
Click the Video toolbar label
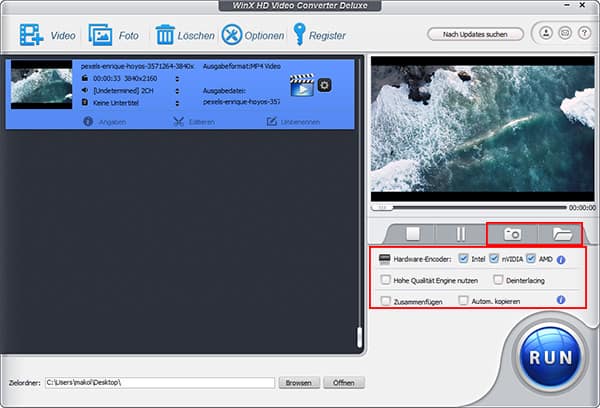(x=63, y=36)
